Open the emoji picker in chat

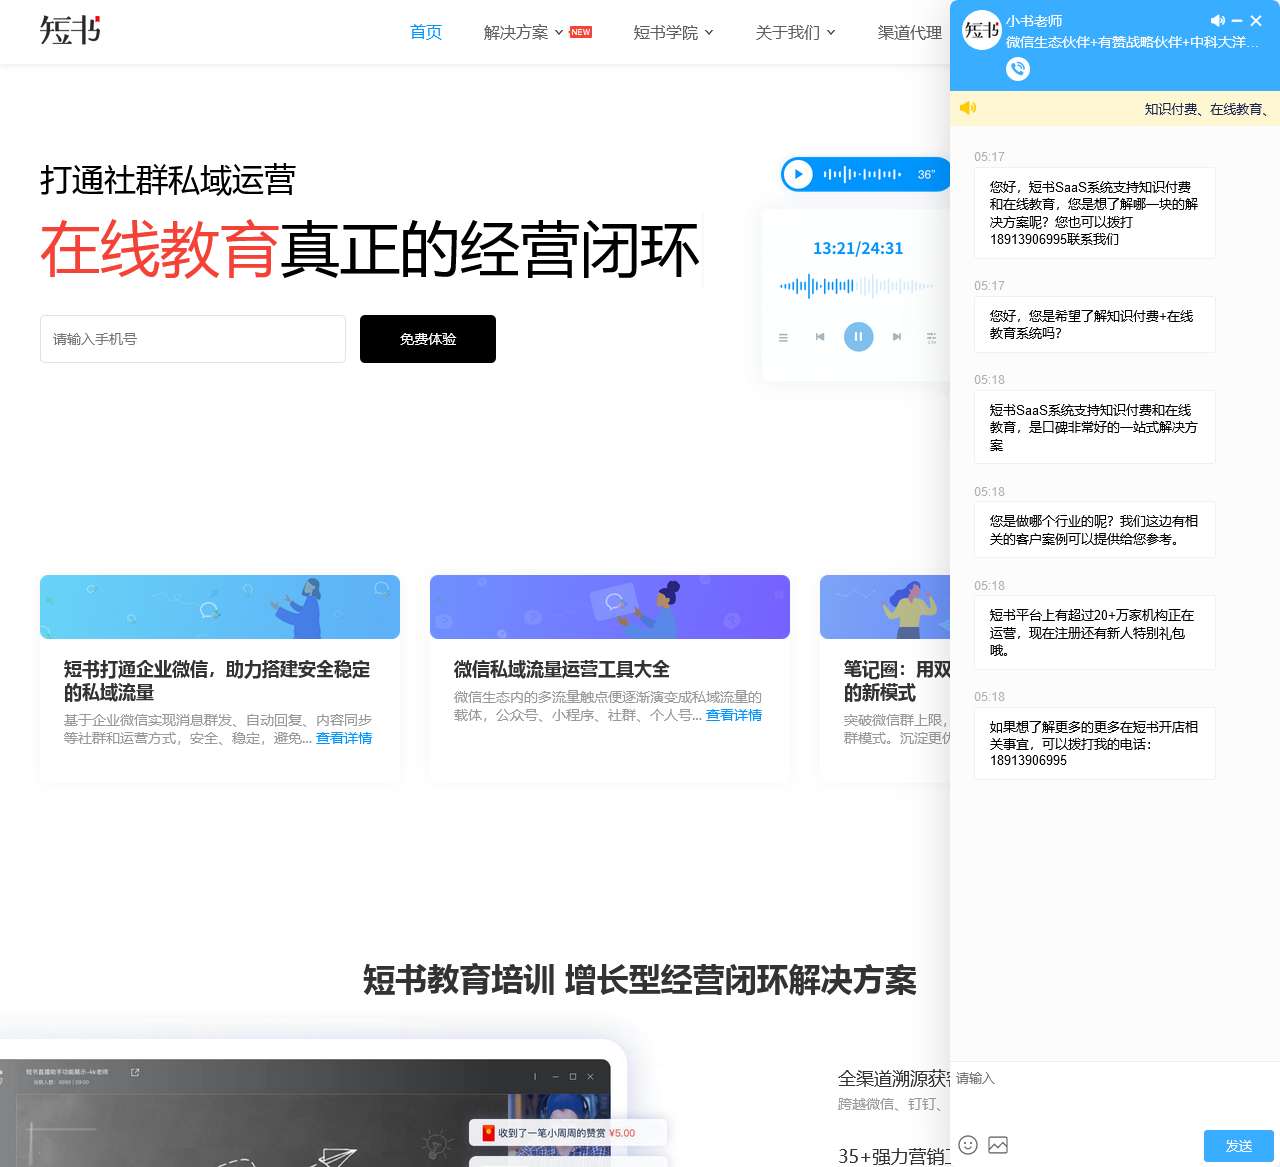coord(968,1145)
